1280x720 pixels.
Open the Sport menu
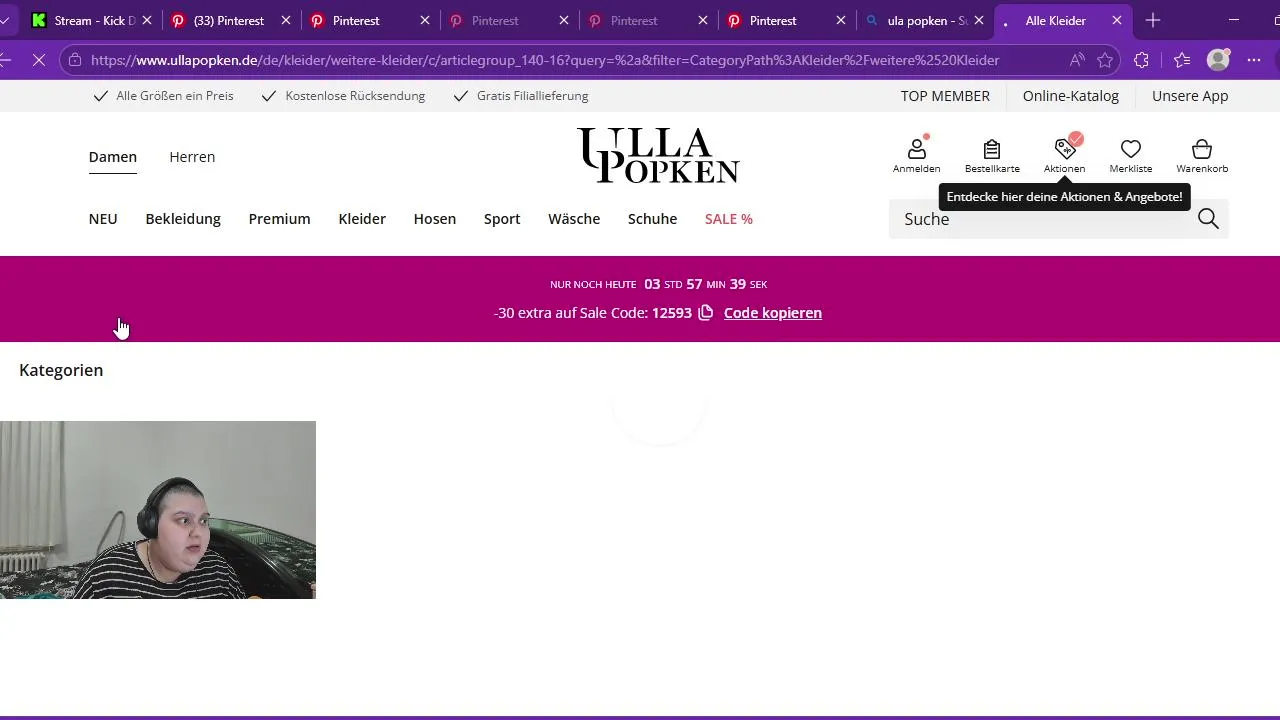[x=502, y=219]
